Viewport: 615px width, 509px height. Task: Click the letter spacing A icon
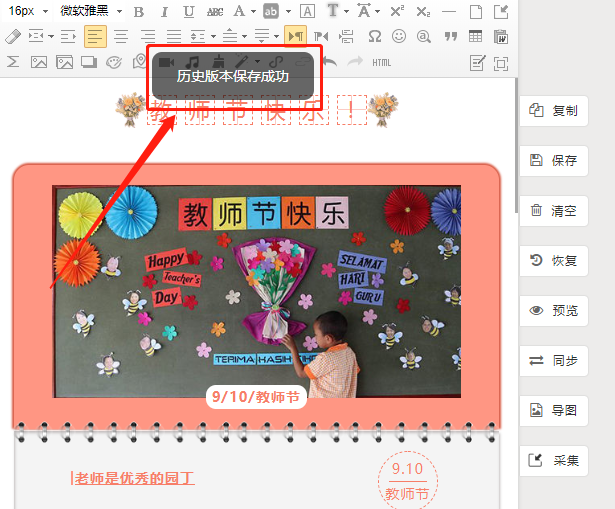tap(364, 11)
